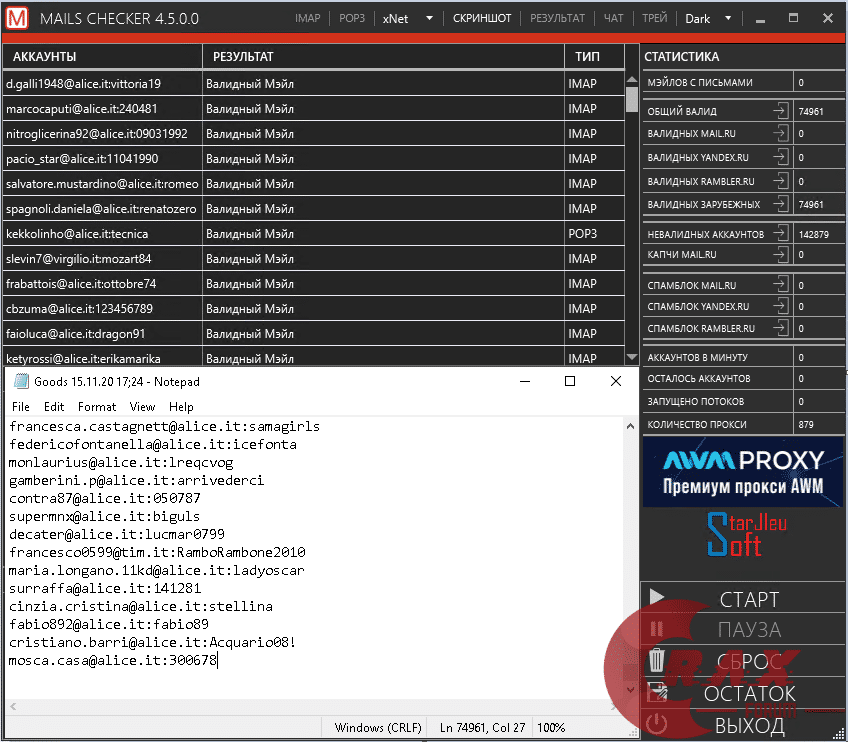The width and height of the screenshot is (848, 742).
Task: Click the accounts list scrollbar thumb
Action: coord(632,99)
